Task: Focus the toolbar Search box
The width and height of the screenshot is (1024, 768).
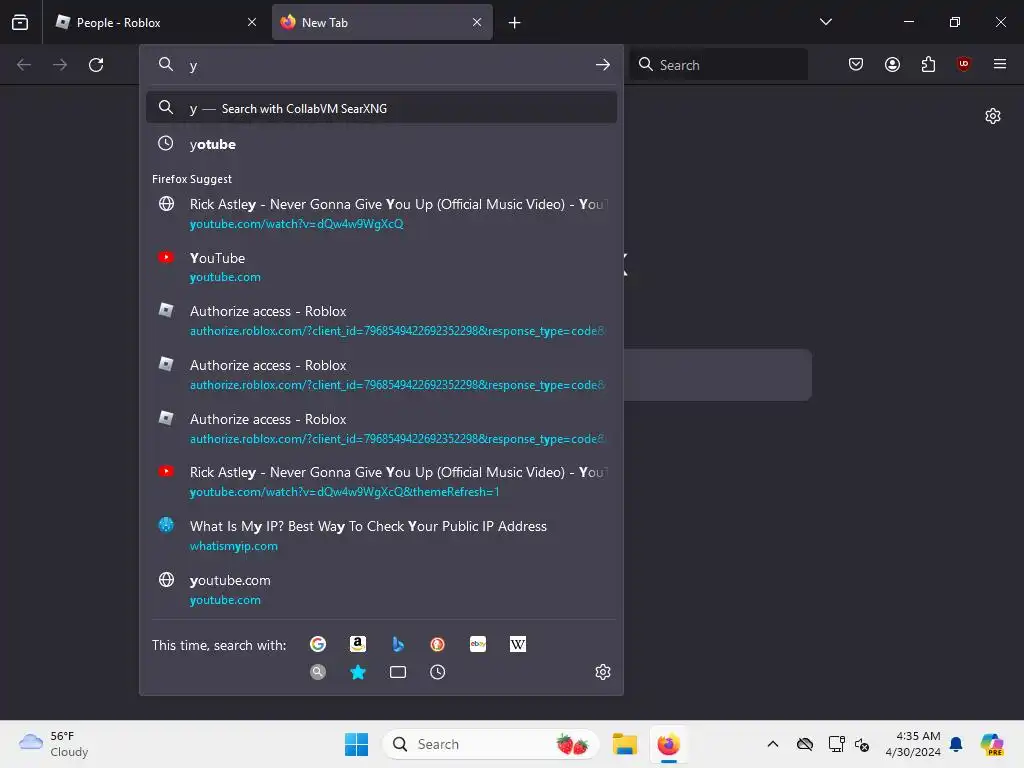Action: (718, 65)
